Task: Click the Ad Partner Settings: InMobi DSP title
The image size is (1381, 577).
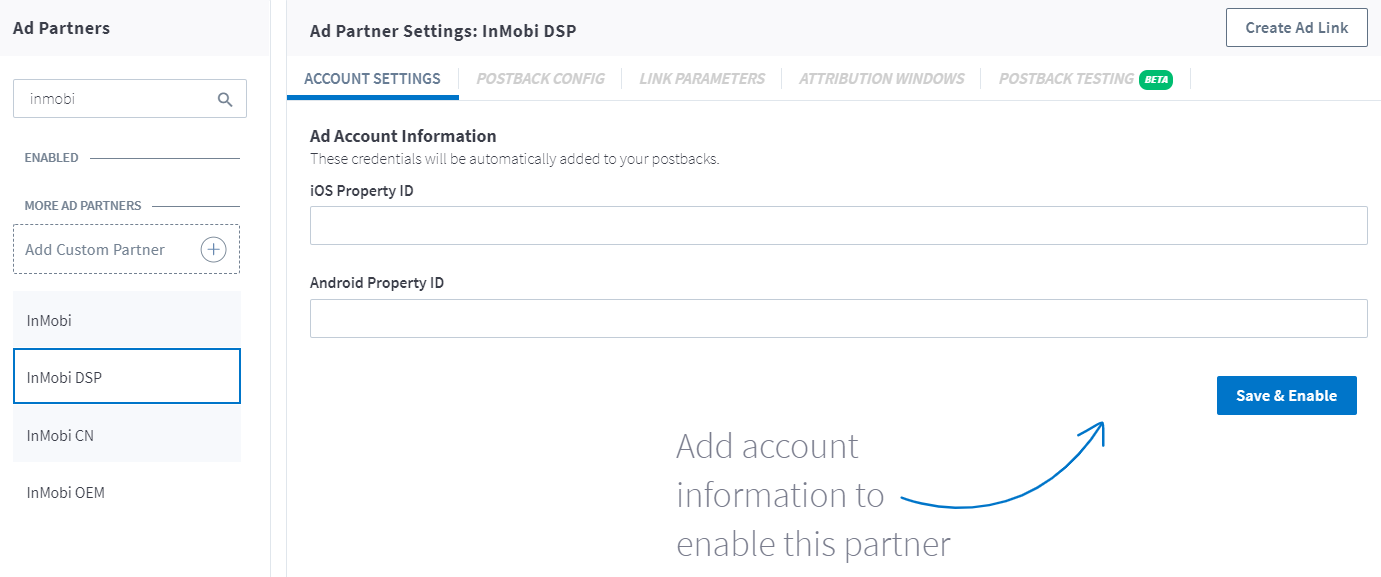Action: coord(443,31)
